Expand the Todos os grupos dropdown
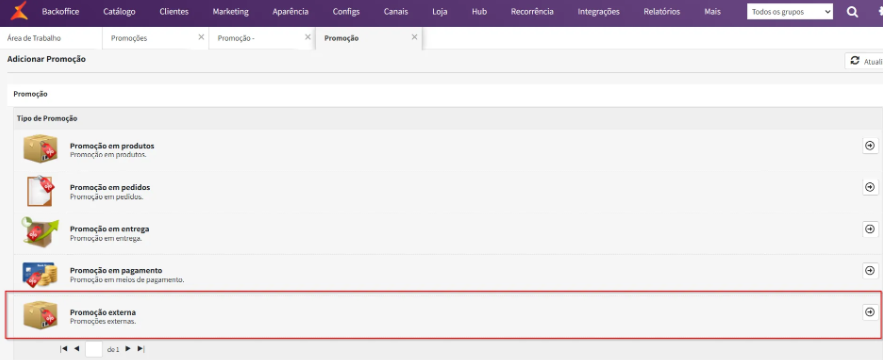The image size is (883, 360). (790, 11)
